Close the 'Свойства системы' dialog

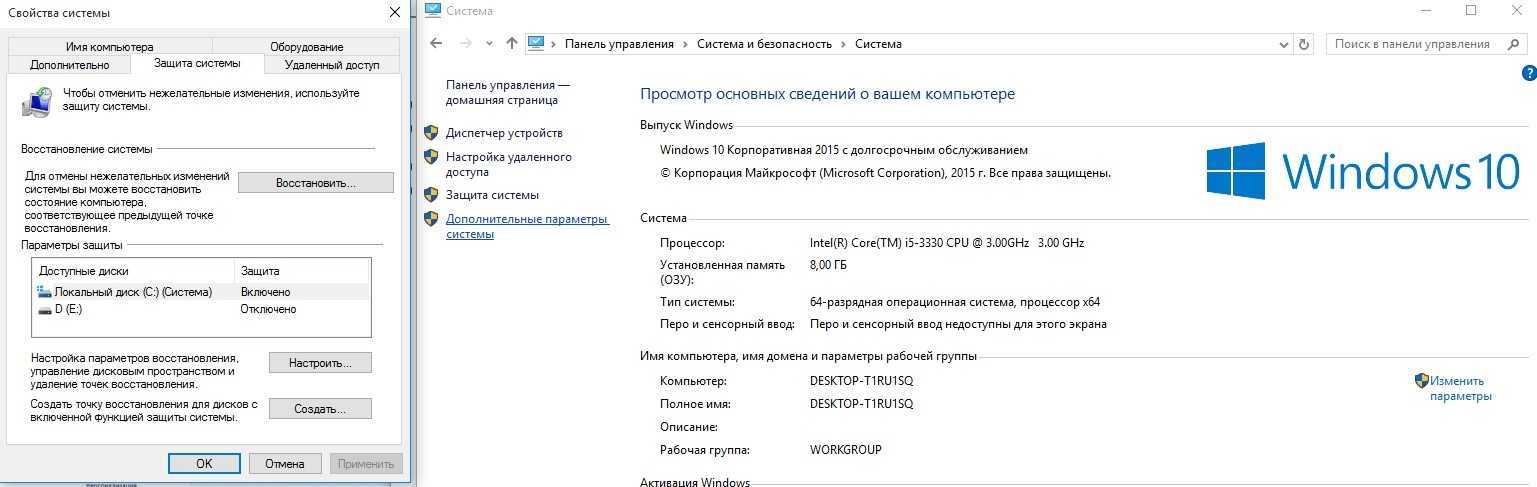(x=394, y=13)
